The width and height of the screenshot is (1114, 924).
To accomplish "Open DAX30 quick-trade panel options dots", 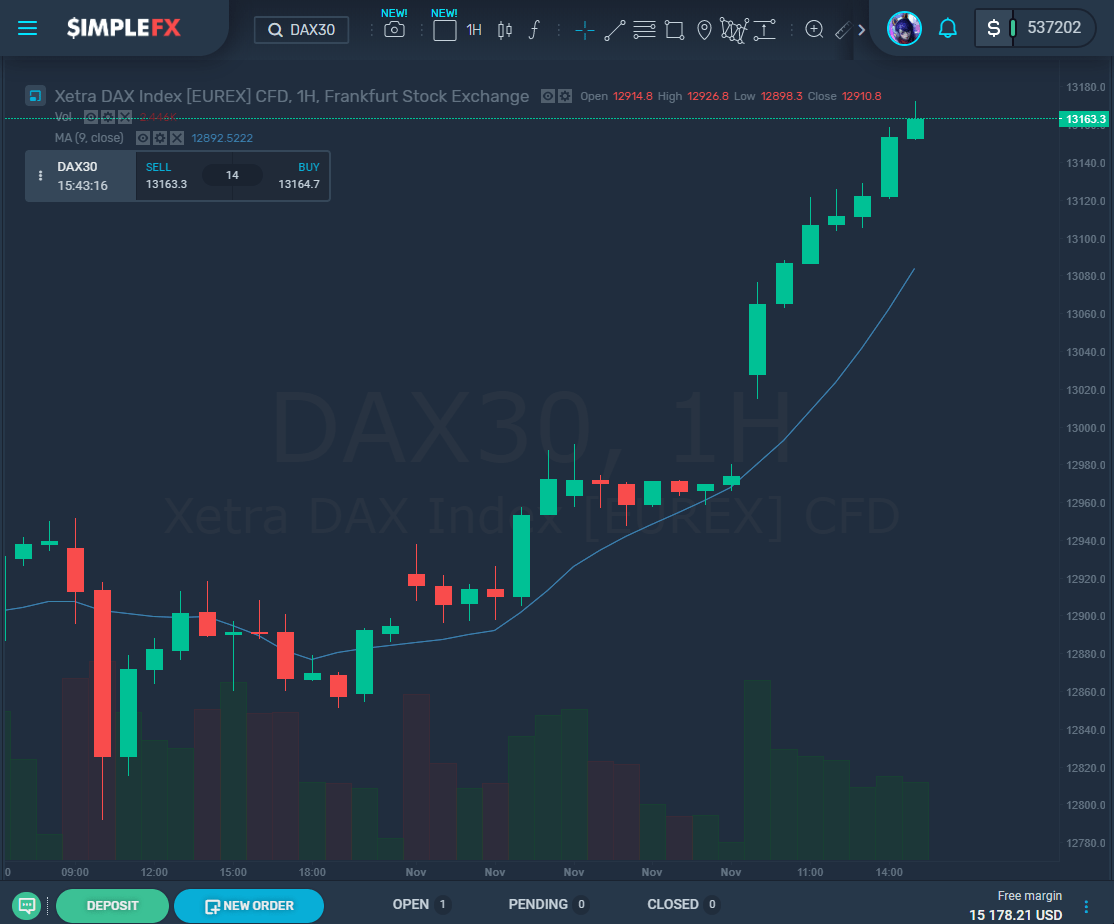I will click(x=40, y=175).
